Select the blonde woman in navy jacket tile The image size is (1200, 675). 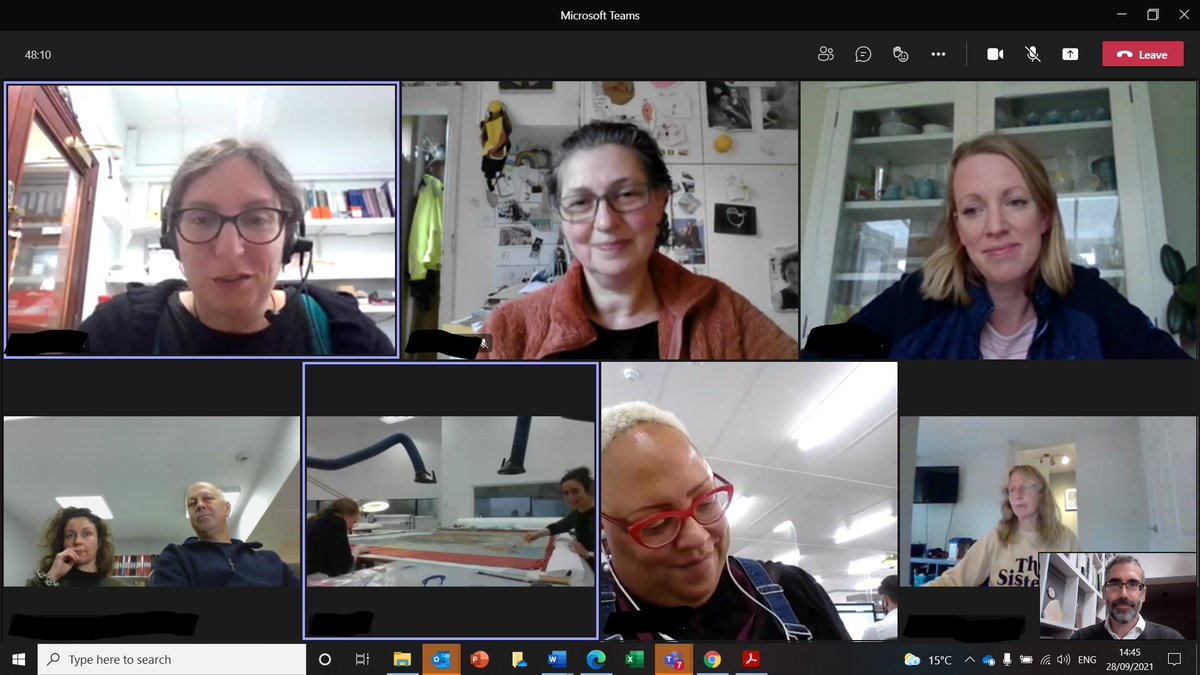pyautogui.click(x=998, y=220)
